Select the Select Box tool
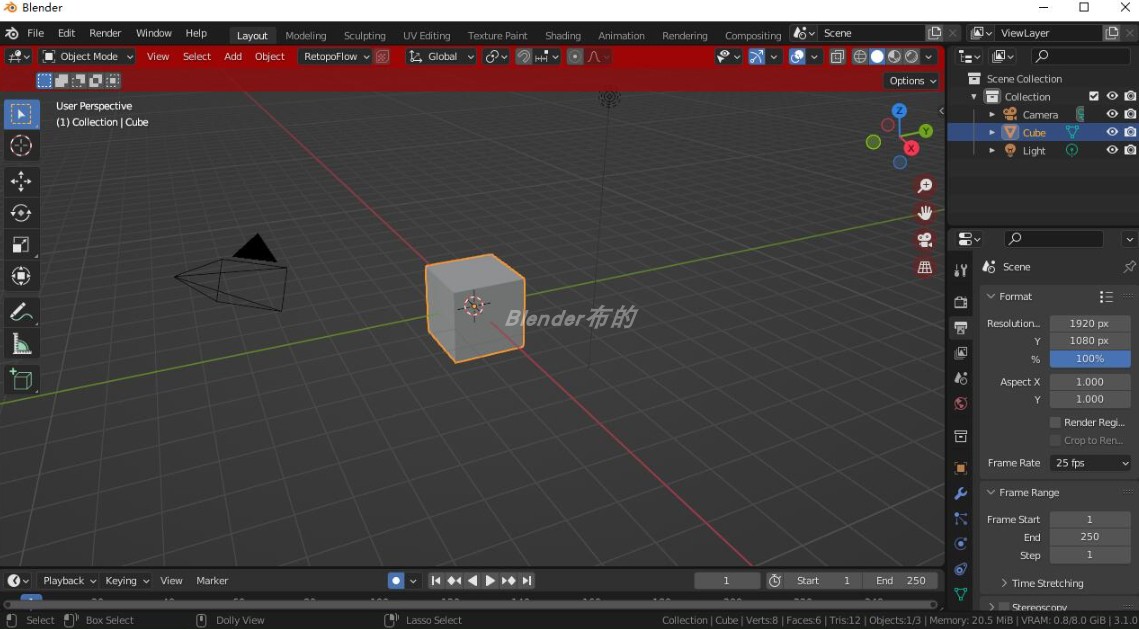Screen dimensions: 1139x629 (x=21, y=114)
